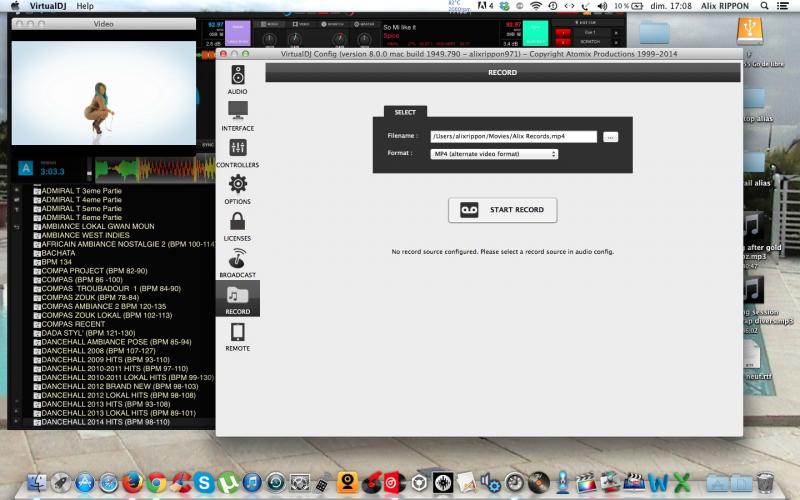Click the track title 'So Mi like it'

coord(399,27)
